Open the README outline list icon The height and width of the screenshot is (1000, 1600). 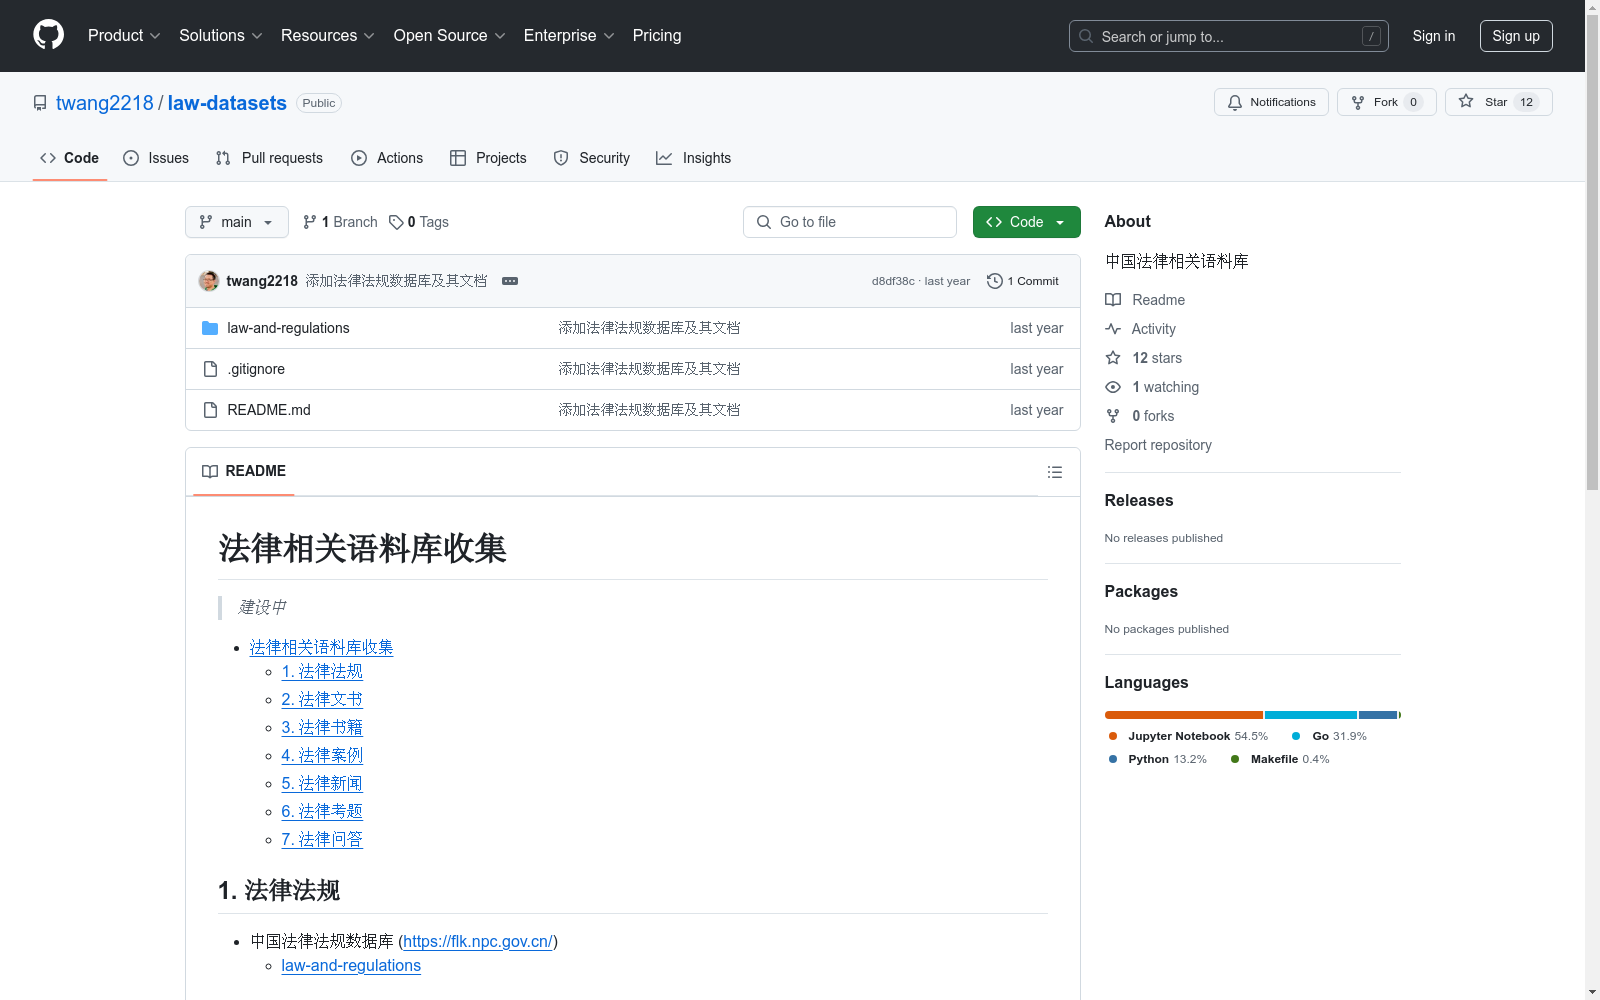1054,472
